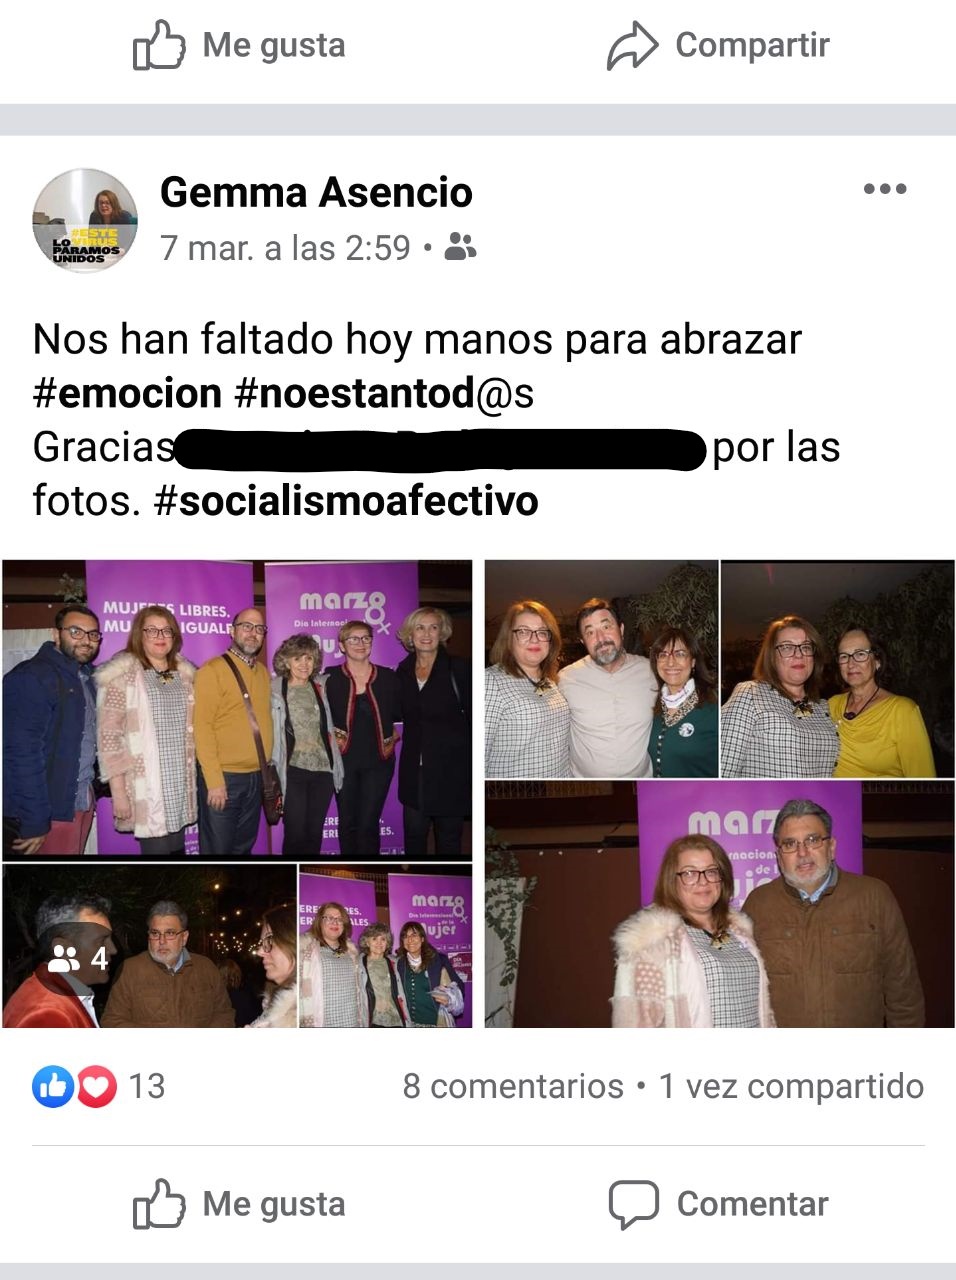This screenshot has width=956, height=1280.
Task: Open Gemma Asencio's profile picture
Action: 85,220
